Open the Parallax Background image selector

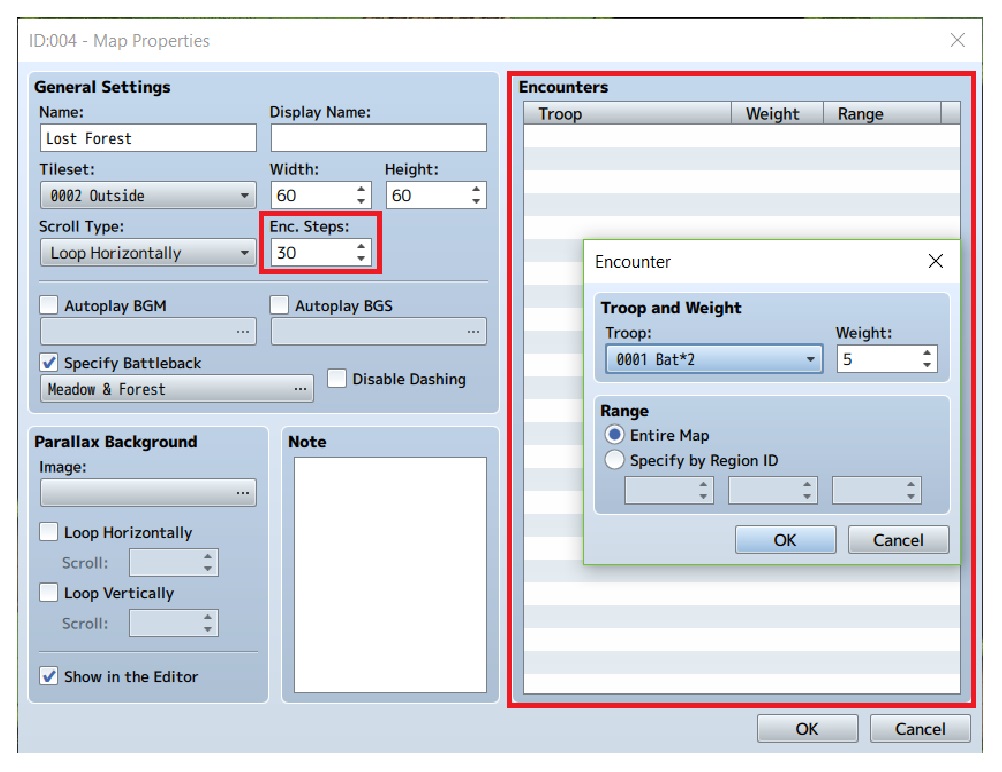tap(148, 493)
